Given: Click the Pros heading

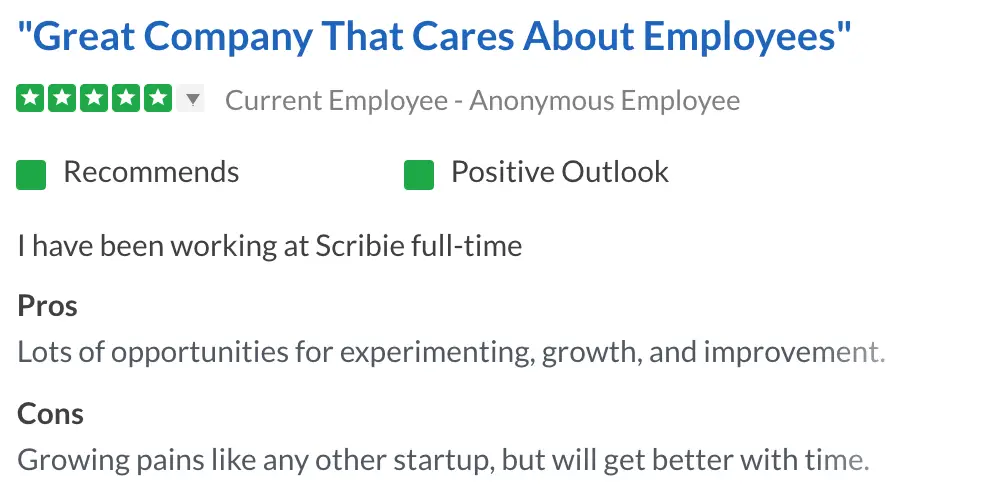Looking at the screenshot, I should [48, 306].
